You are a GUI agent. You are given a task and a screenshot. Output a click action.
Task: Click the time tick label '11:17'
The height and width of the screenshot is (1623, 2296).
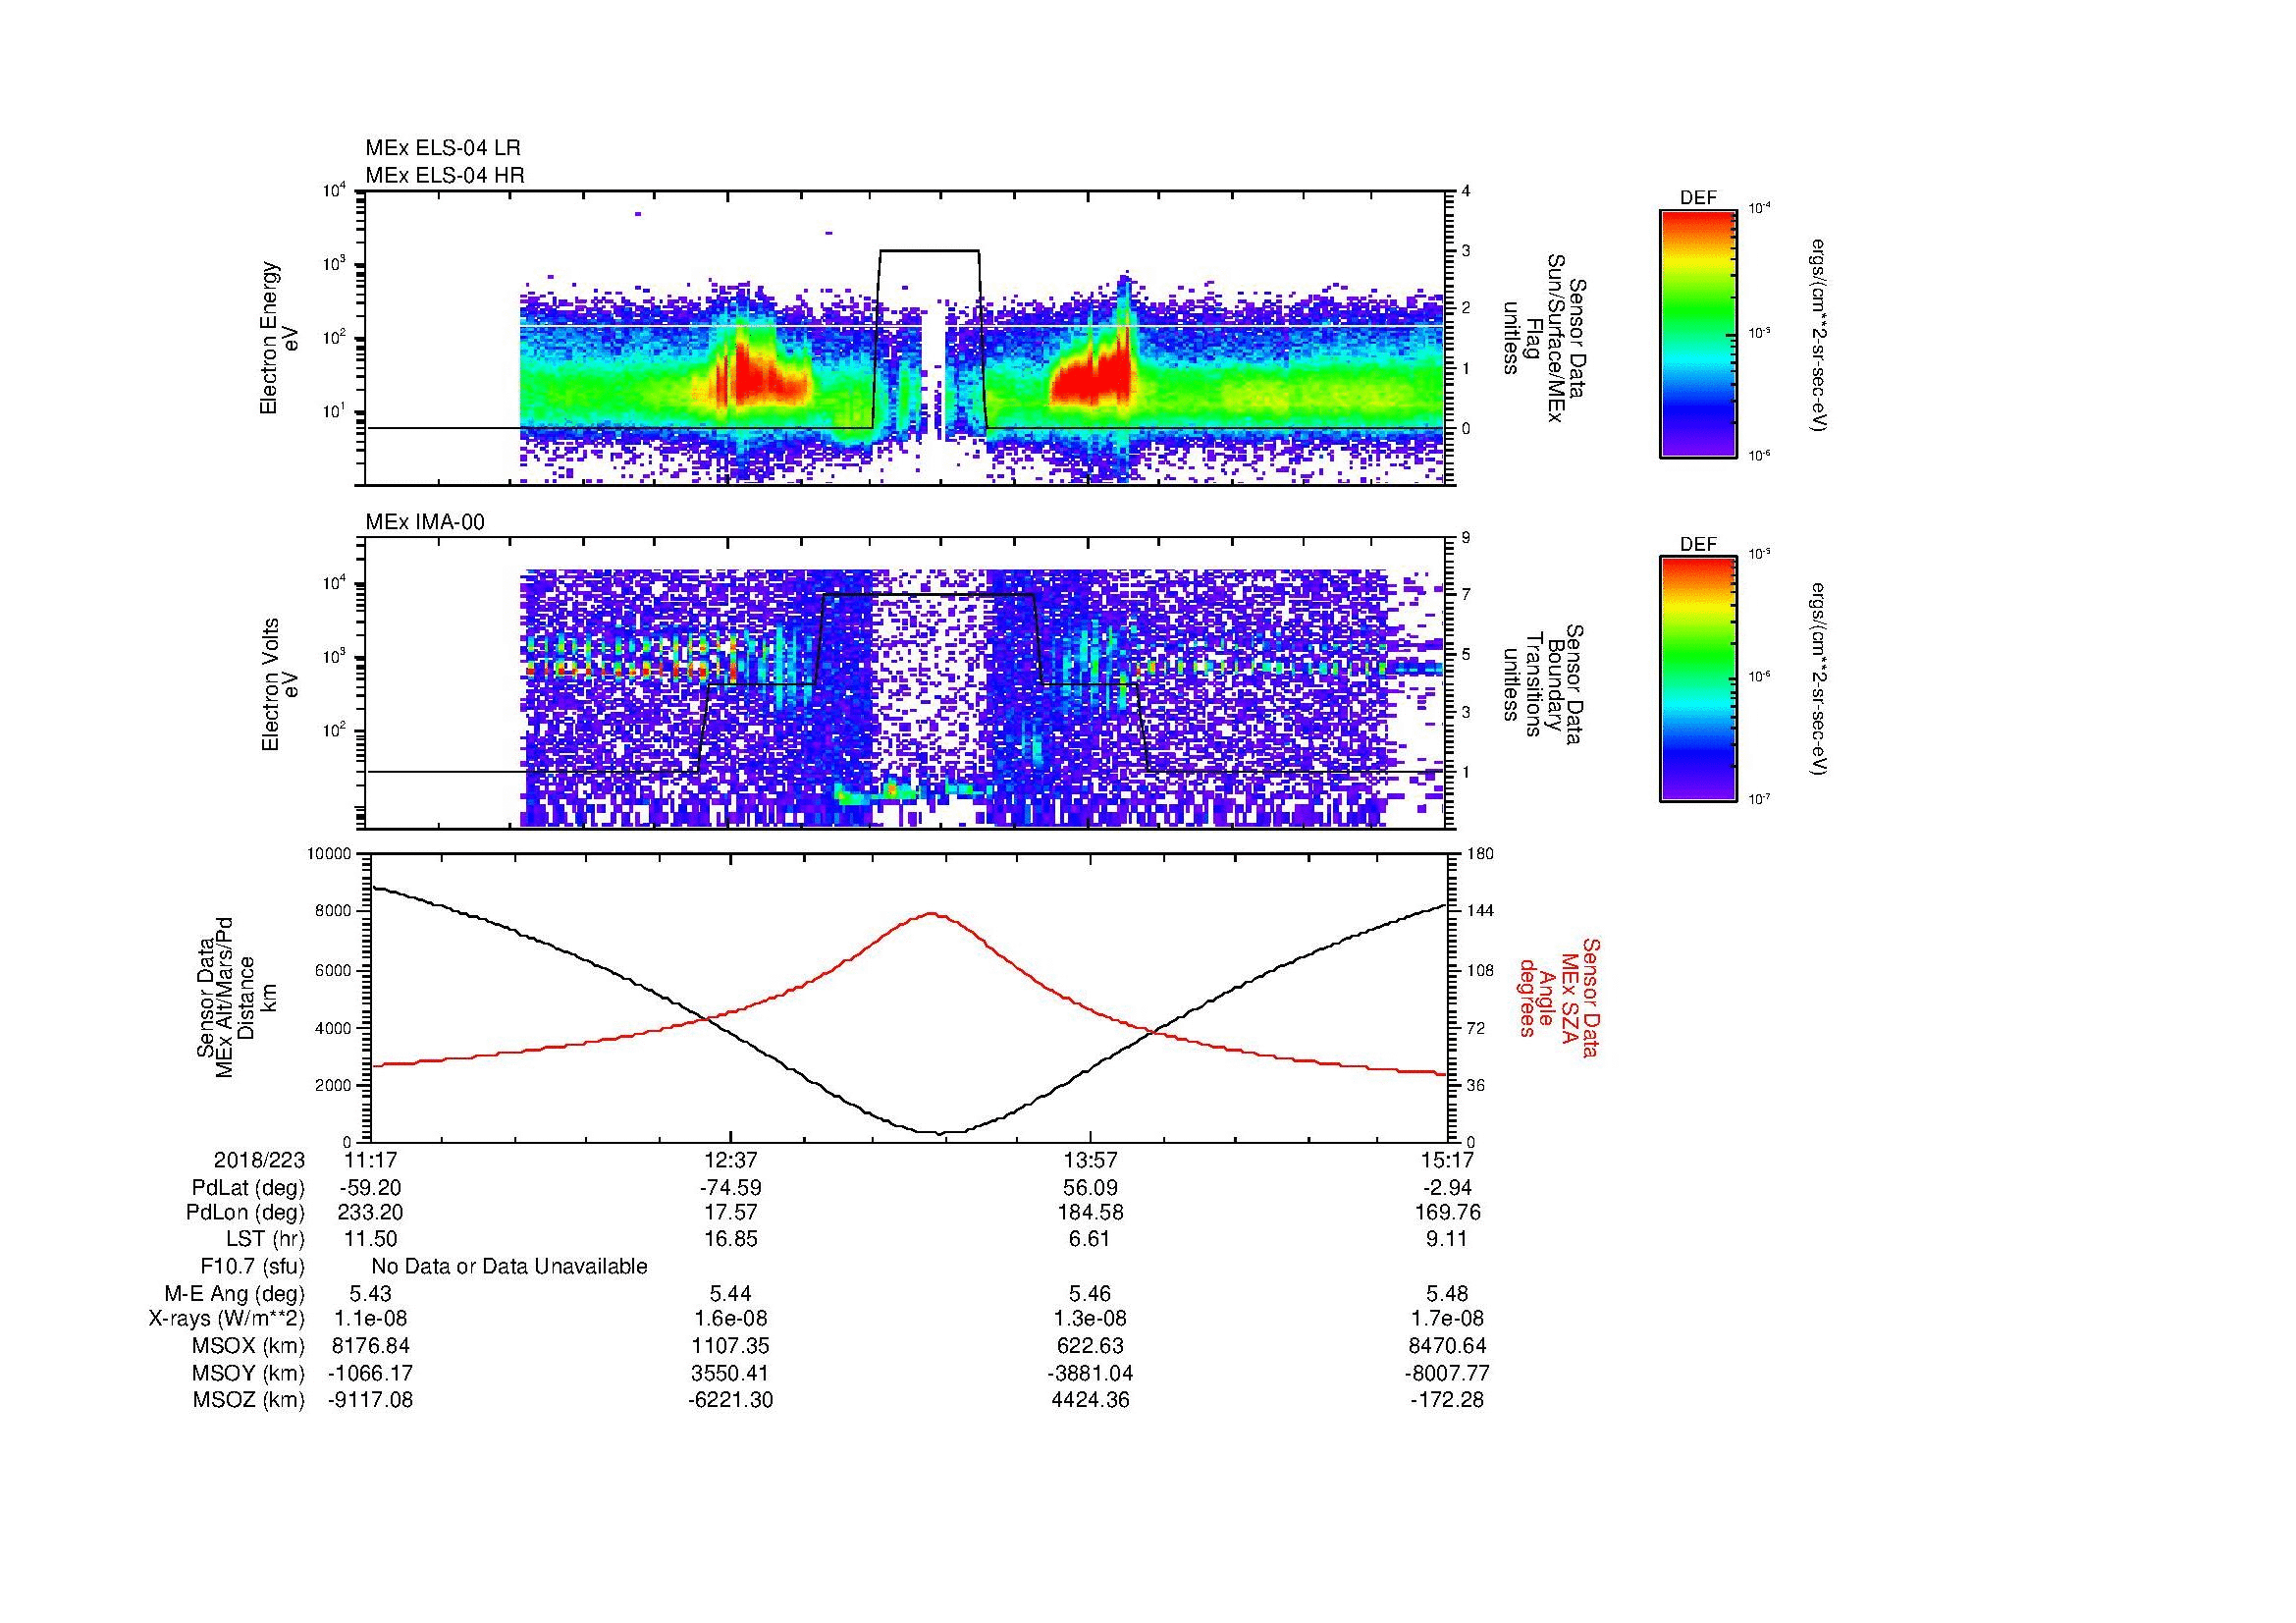[371, 1160]
